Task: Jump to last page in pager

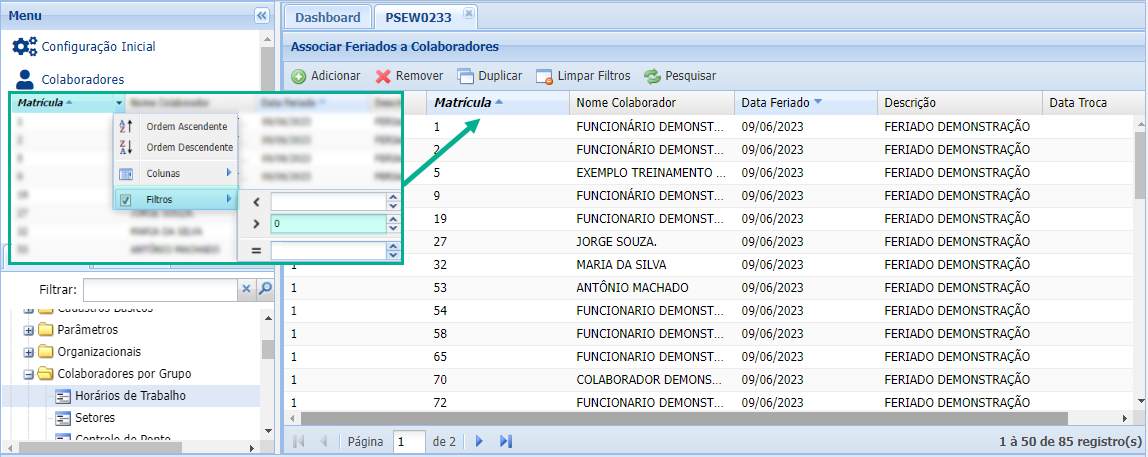Action: pos(506,441)
